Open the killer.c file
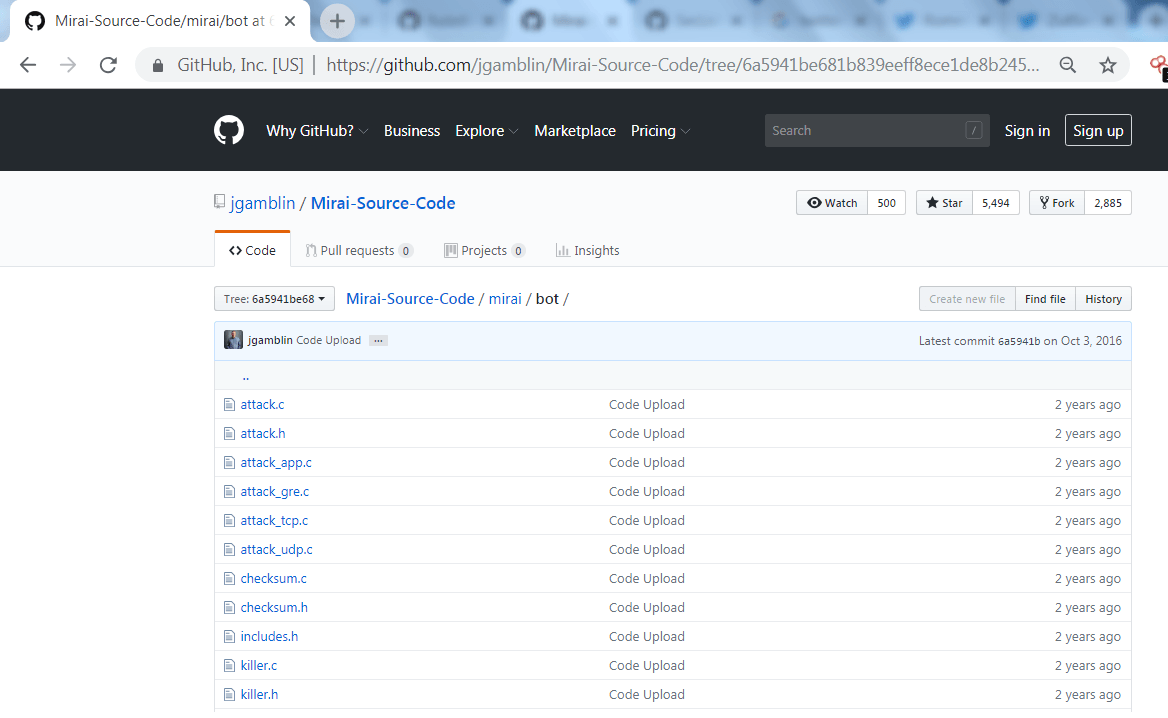Image resolution: width=1168 pixels, height=718 pixels. click(x=258, y=666)
